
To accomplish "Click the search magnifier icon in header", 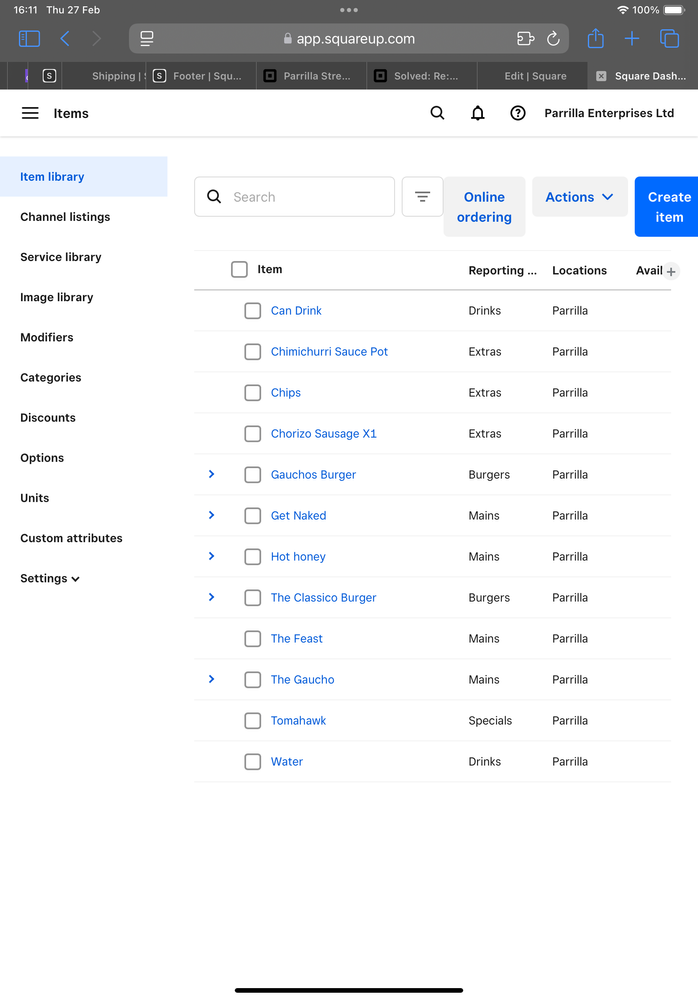I will 437,113.
